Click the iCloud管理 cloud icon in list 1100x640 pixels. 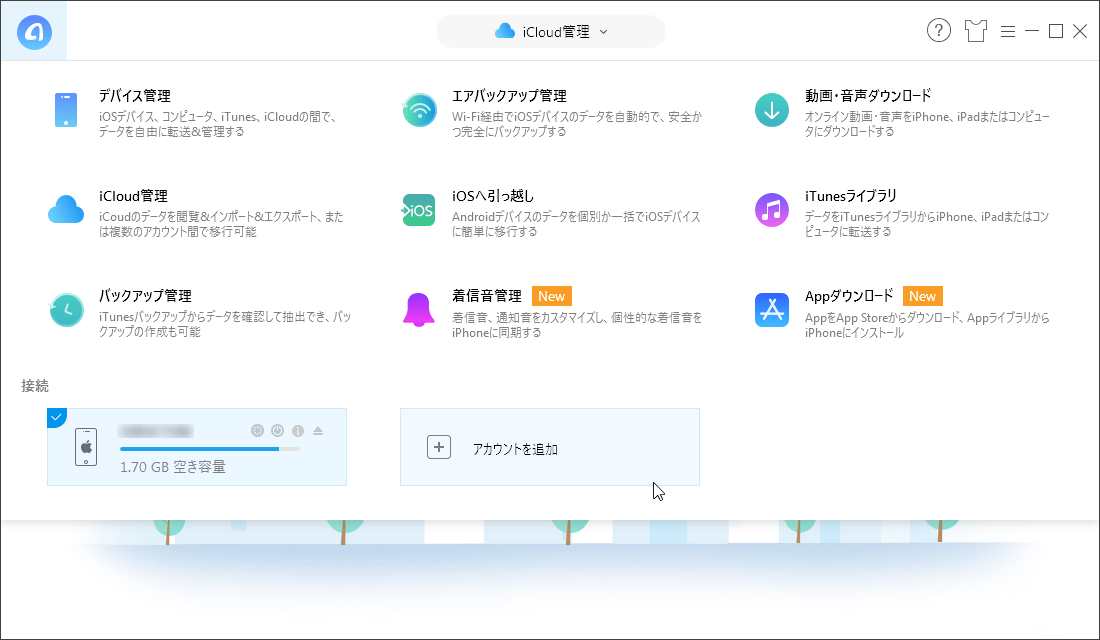click(x=66, y=210)
